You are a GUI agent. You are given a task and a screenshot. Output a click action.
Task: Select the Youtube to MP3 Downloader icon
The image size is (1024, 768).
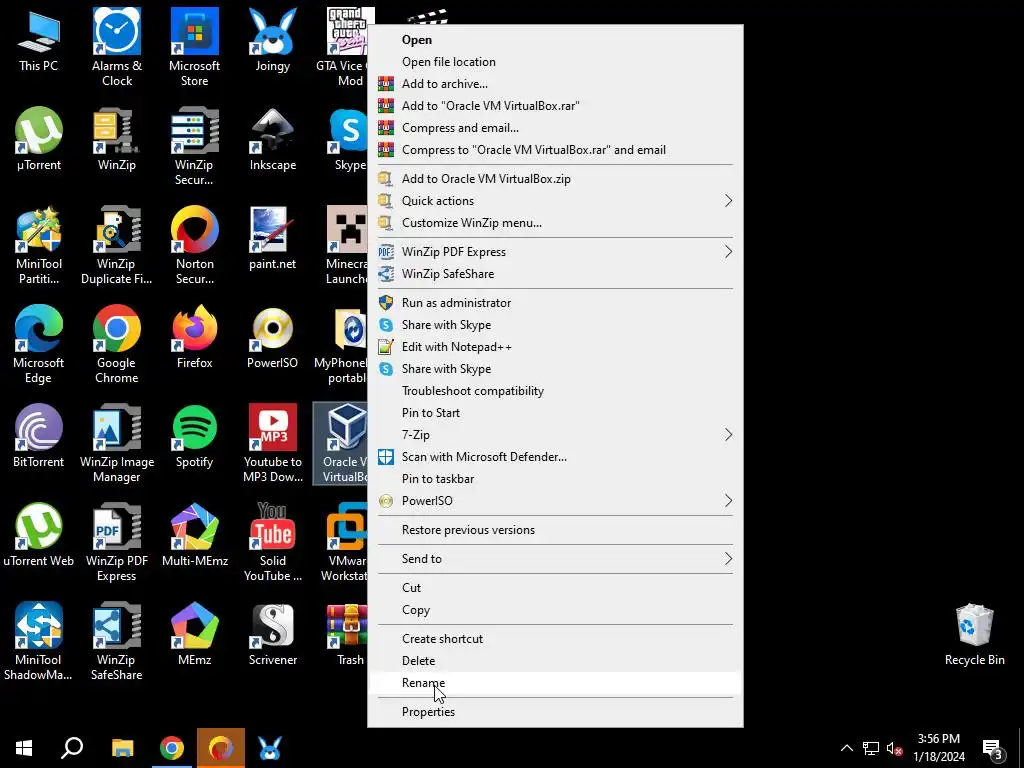coord(272,444)
